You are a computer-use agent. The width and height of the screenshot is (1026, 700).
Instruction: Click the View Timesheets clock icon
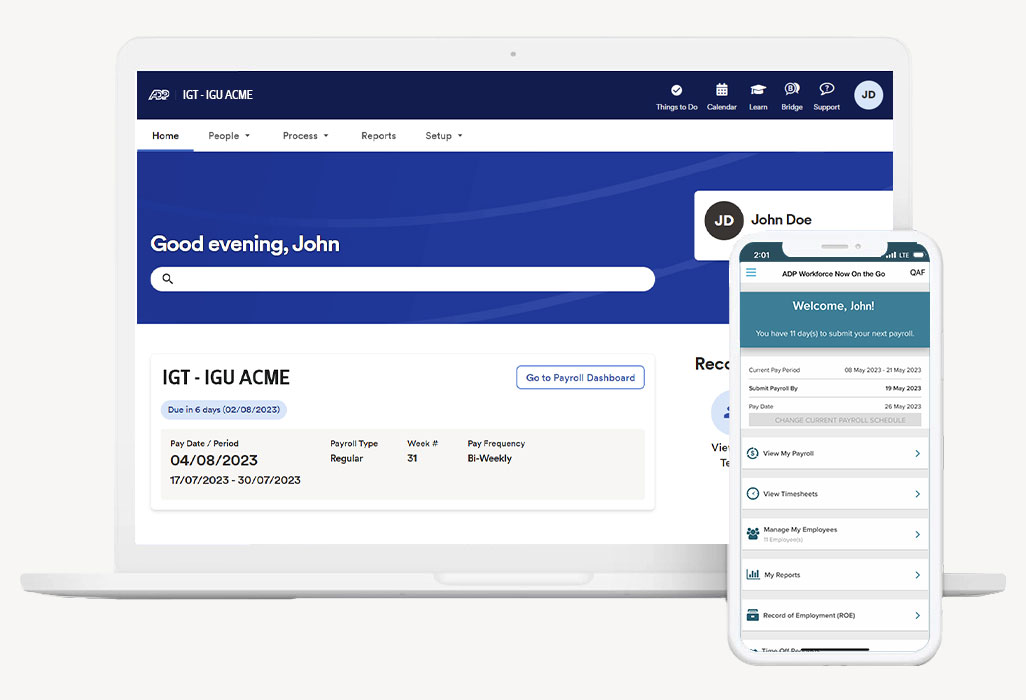click(752, 494)
